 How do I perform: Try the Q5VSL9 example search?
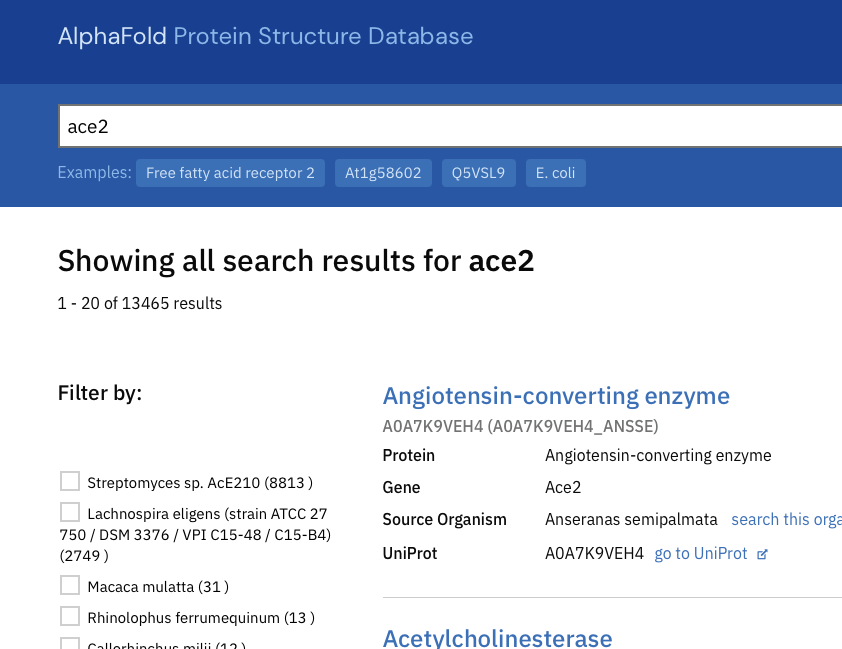click(x=478, y=173)
